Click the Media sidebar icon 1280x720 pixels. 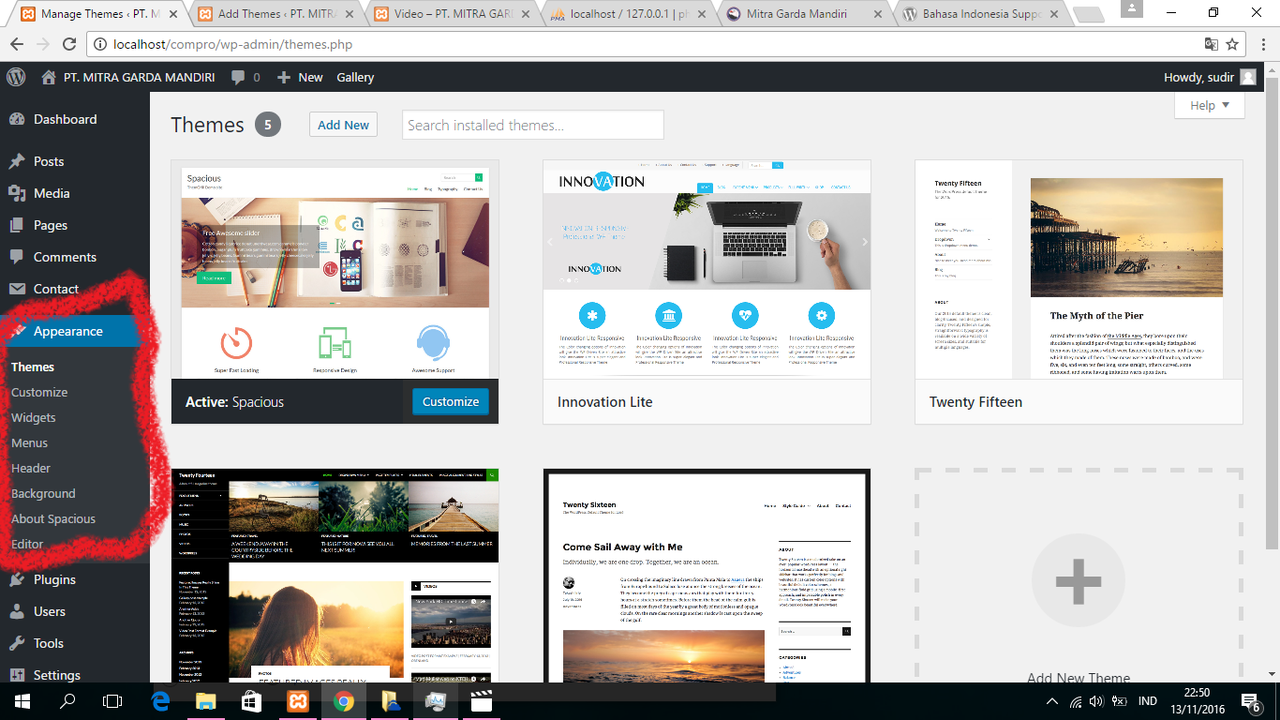(17, 193)
